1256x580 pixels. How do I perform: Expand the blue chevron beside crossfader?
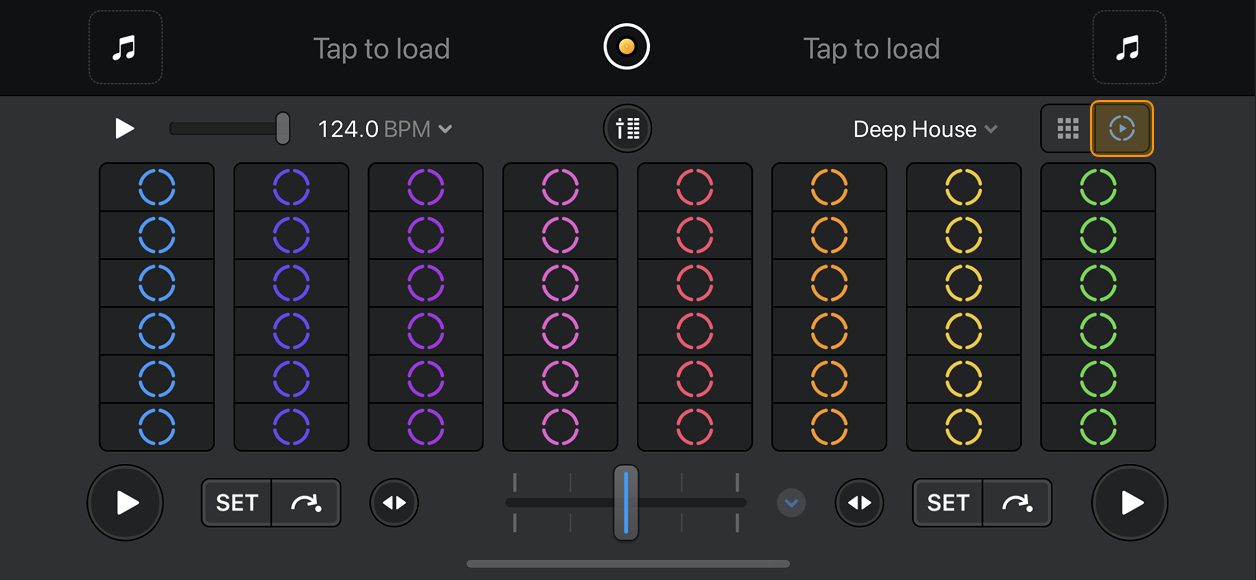pyautogui.click(x=791, y=502)
